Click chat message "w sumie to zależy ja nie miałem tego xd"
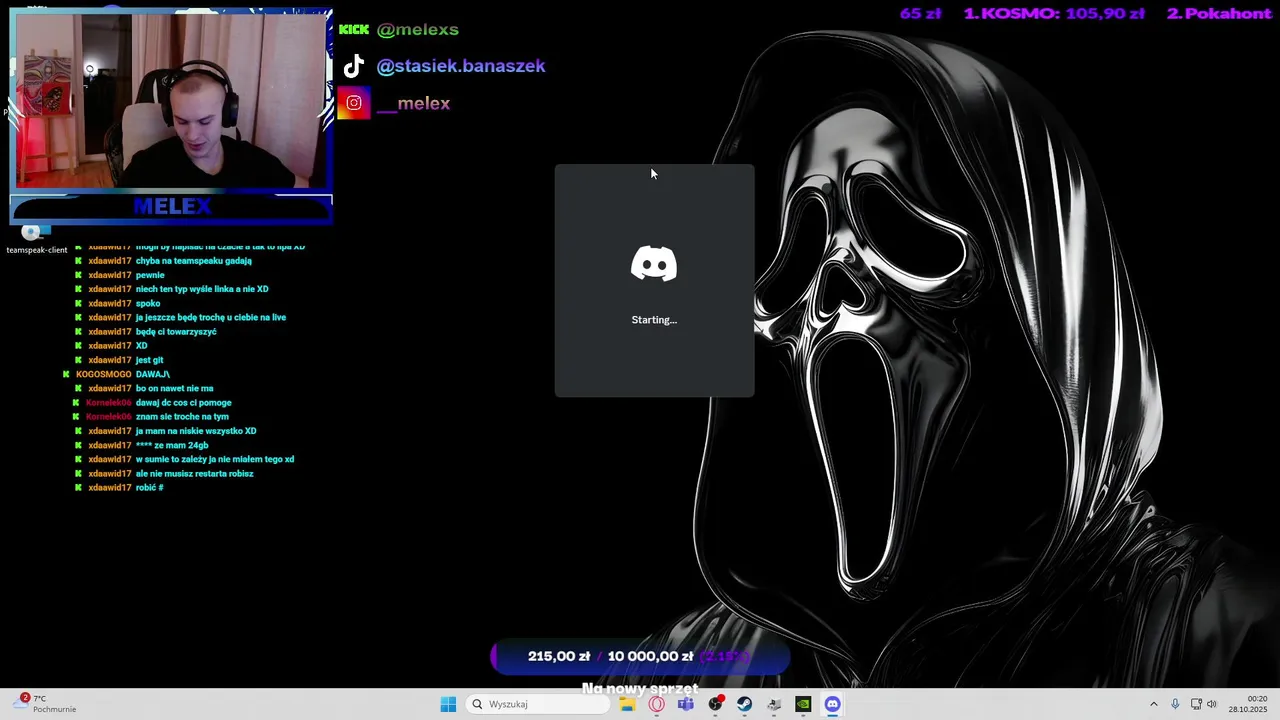This screenshot has width=1280, height=720. (x=215, y=459)
